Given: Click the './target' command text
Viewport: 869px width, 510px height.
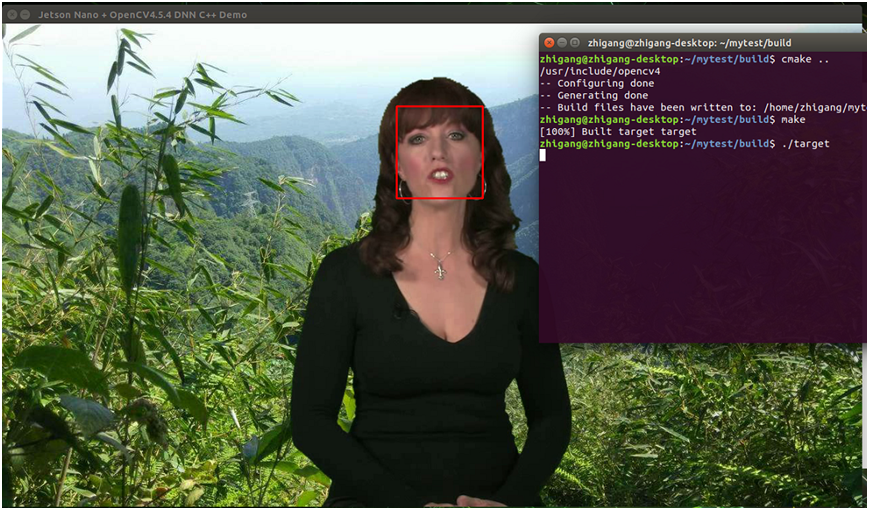Looking at the screenshot, I should 805,144.
